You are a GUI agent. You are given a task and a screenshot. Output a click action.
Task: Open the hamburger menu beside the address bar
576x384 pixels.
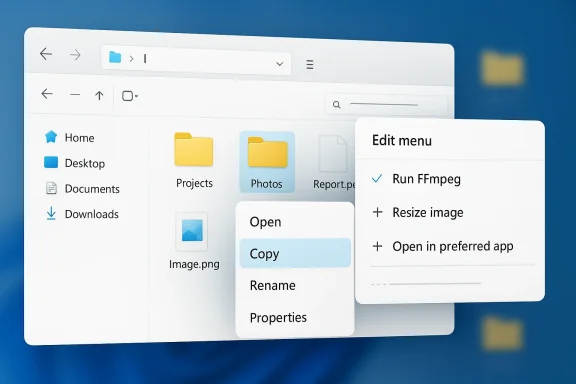[x=310, y=65]
